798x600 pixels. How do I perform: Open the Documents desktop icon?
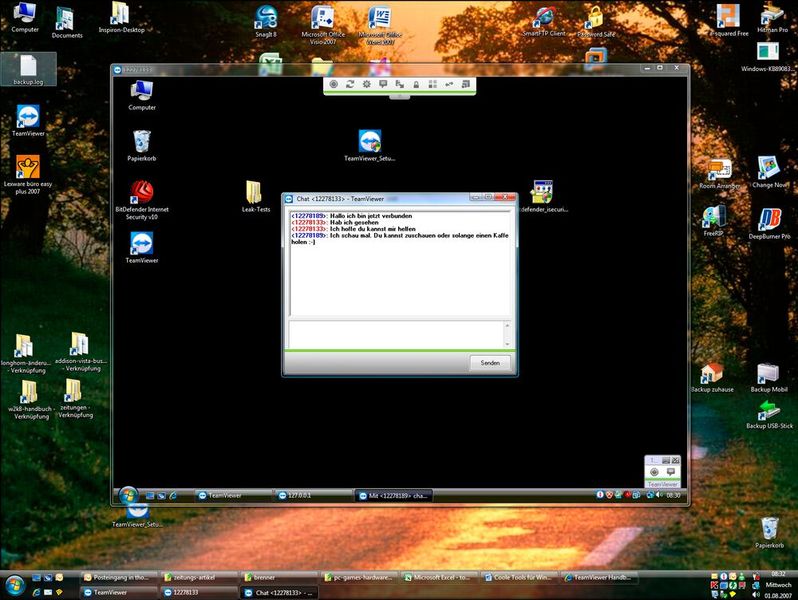[x=67, y=23]
